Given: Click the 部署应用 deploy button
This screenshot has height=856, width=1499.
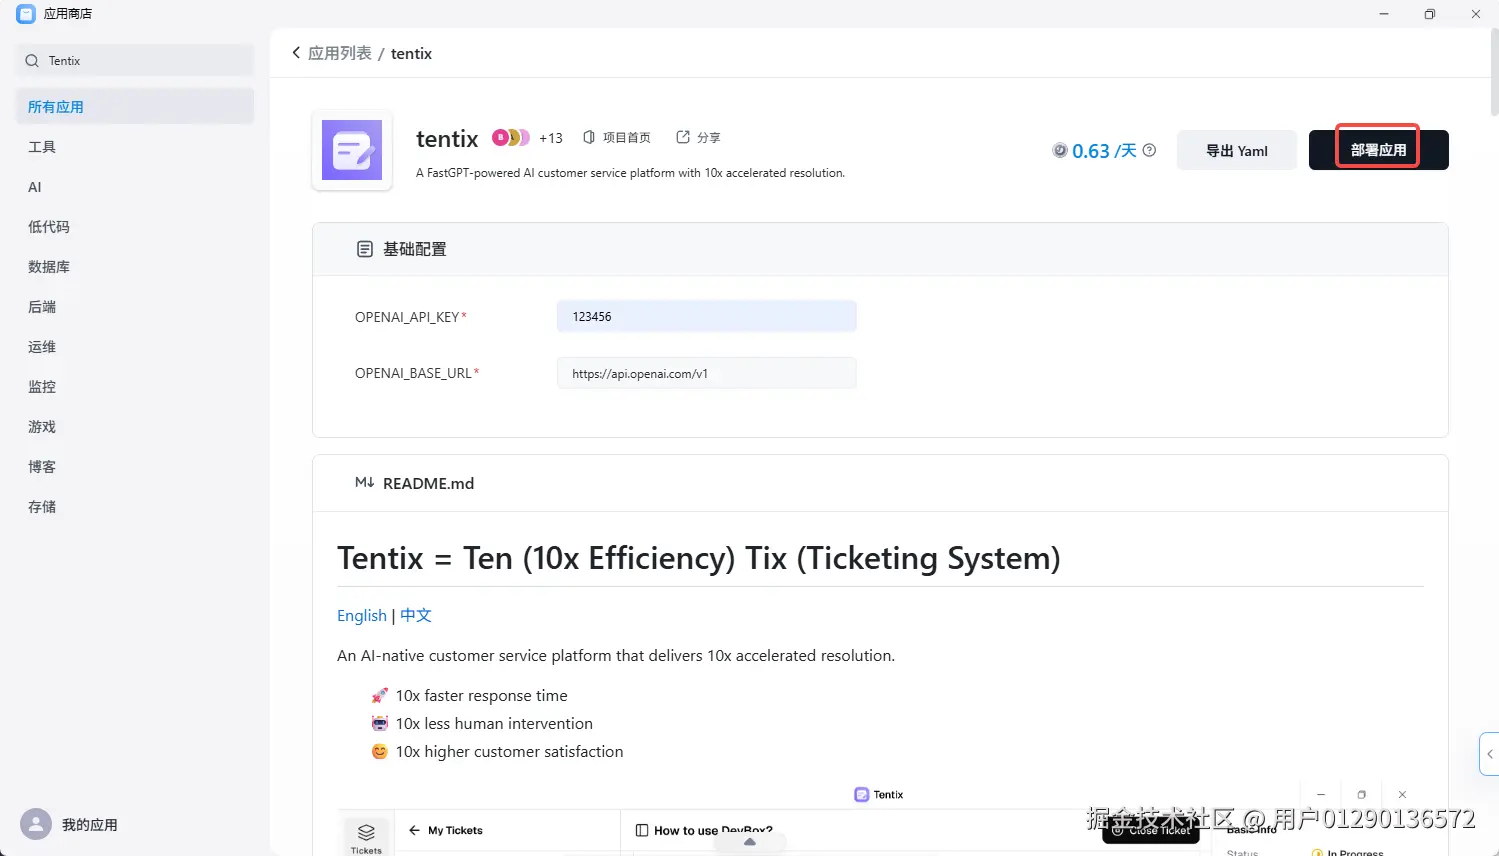Looking at the screenshot, I should [x=1379, y=150].
